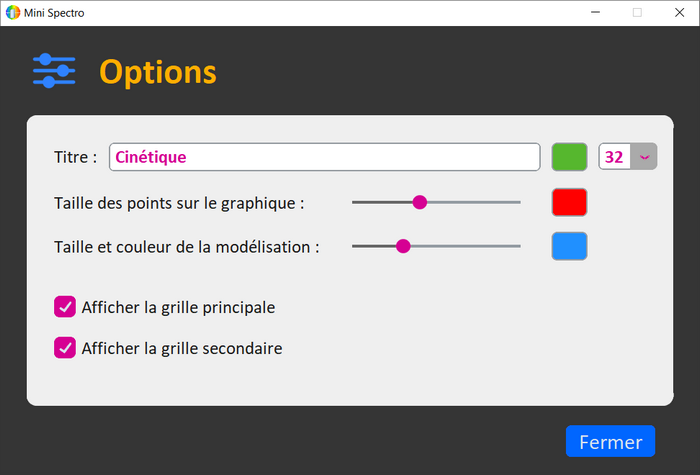Uncheck Afficher la grille principale

click(x=65, y=307)
